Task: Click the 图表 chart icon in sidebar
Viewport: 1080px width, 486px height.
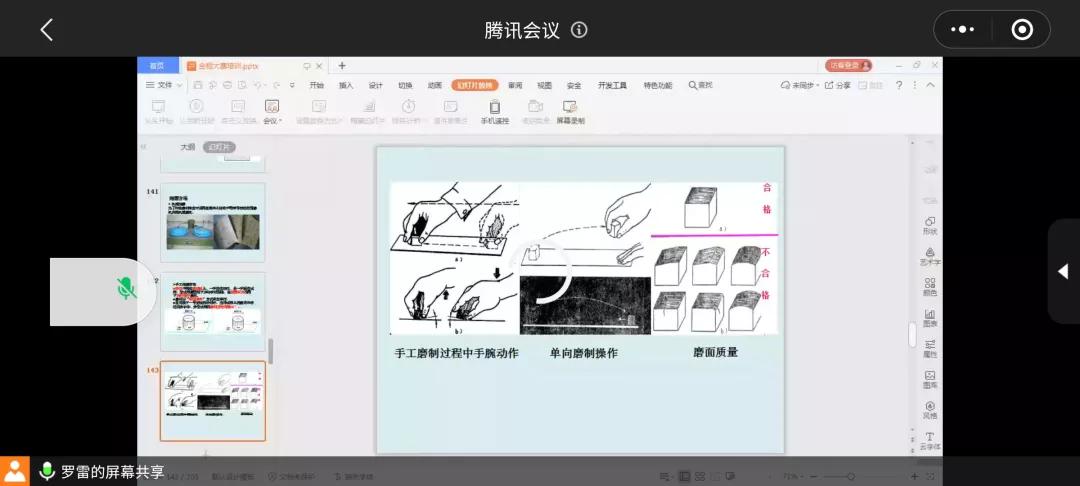Action: tap(930, 317)
